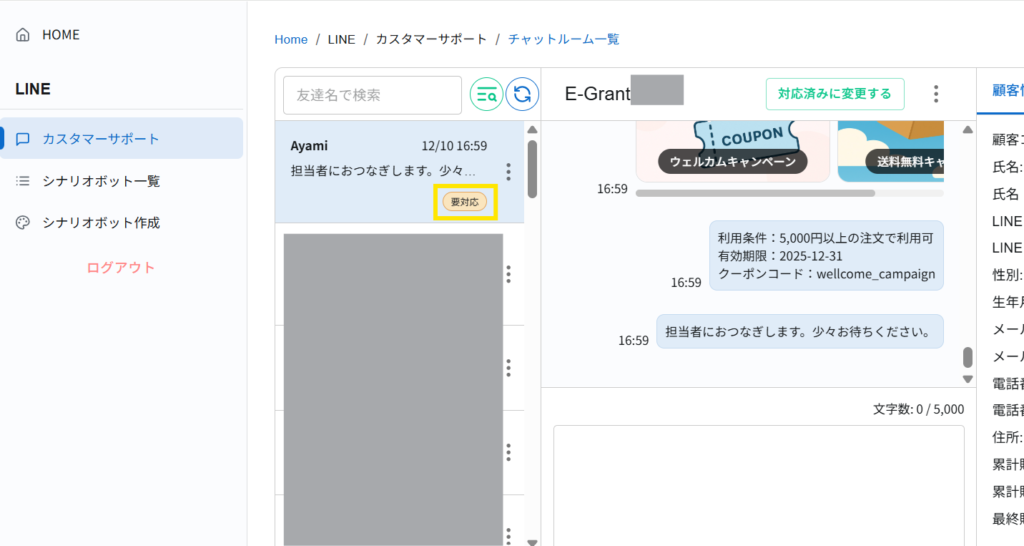The width and height of the screenshot is (1024, 546).
Task: Select the ウェルカムキャンペーン coupon card
Action: click(x=733, y=150)
